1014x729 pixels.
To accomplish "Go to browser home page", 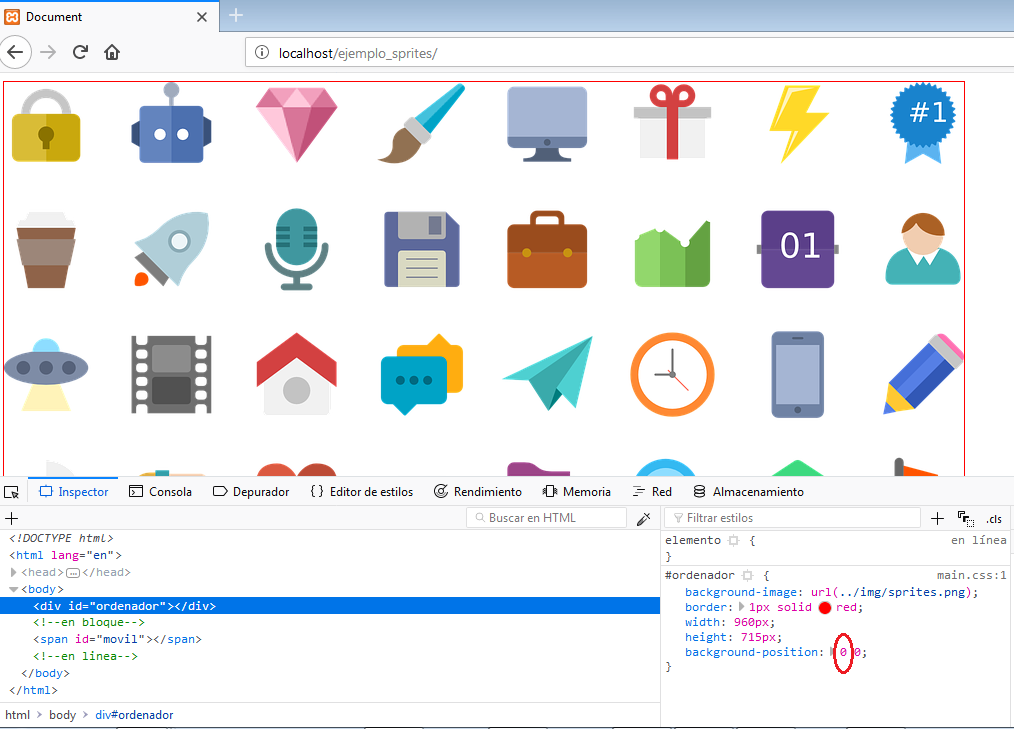I will (x=112, y=52).
